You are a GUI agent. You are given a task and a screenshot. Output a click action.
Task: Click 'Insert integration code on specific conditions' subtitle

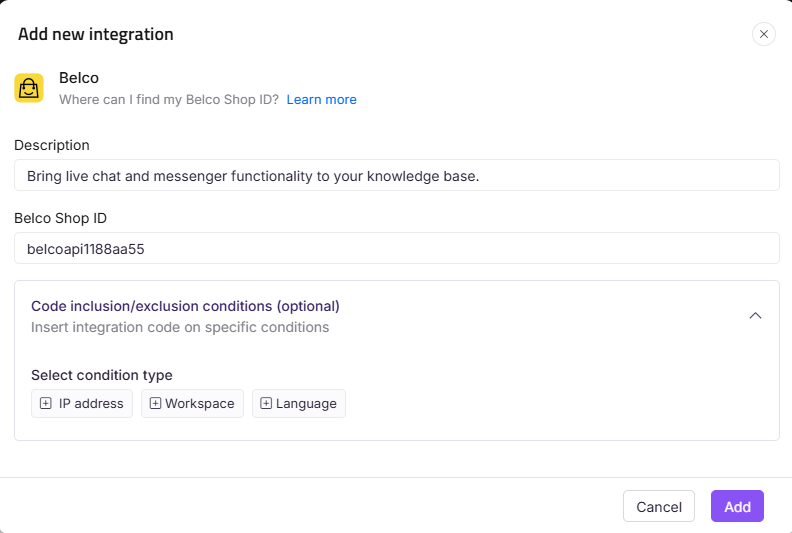pos(180,327)
